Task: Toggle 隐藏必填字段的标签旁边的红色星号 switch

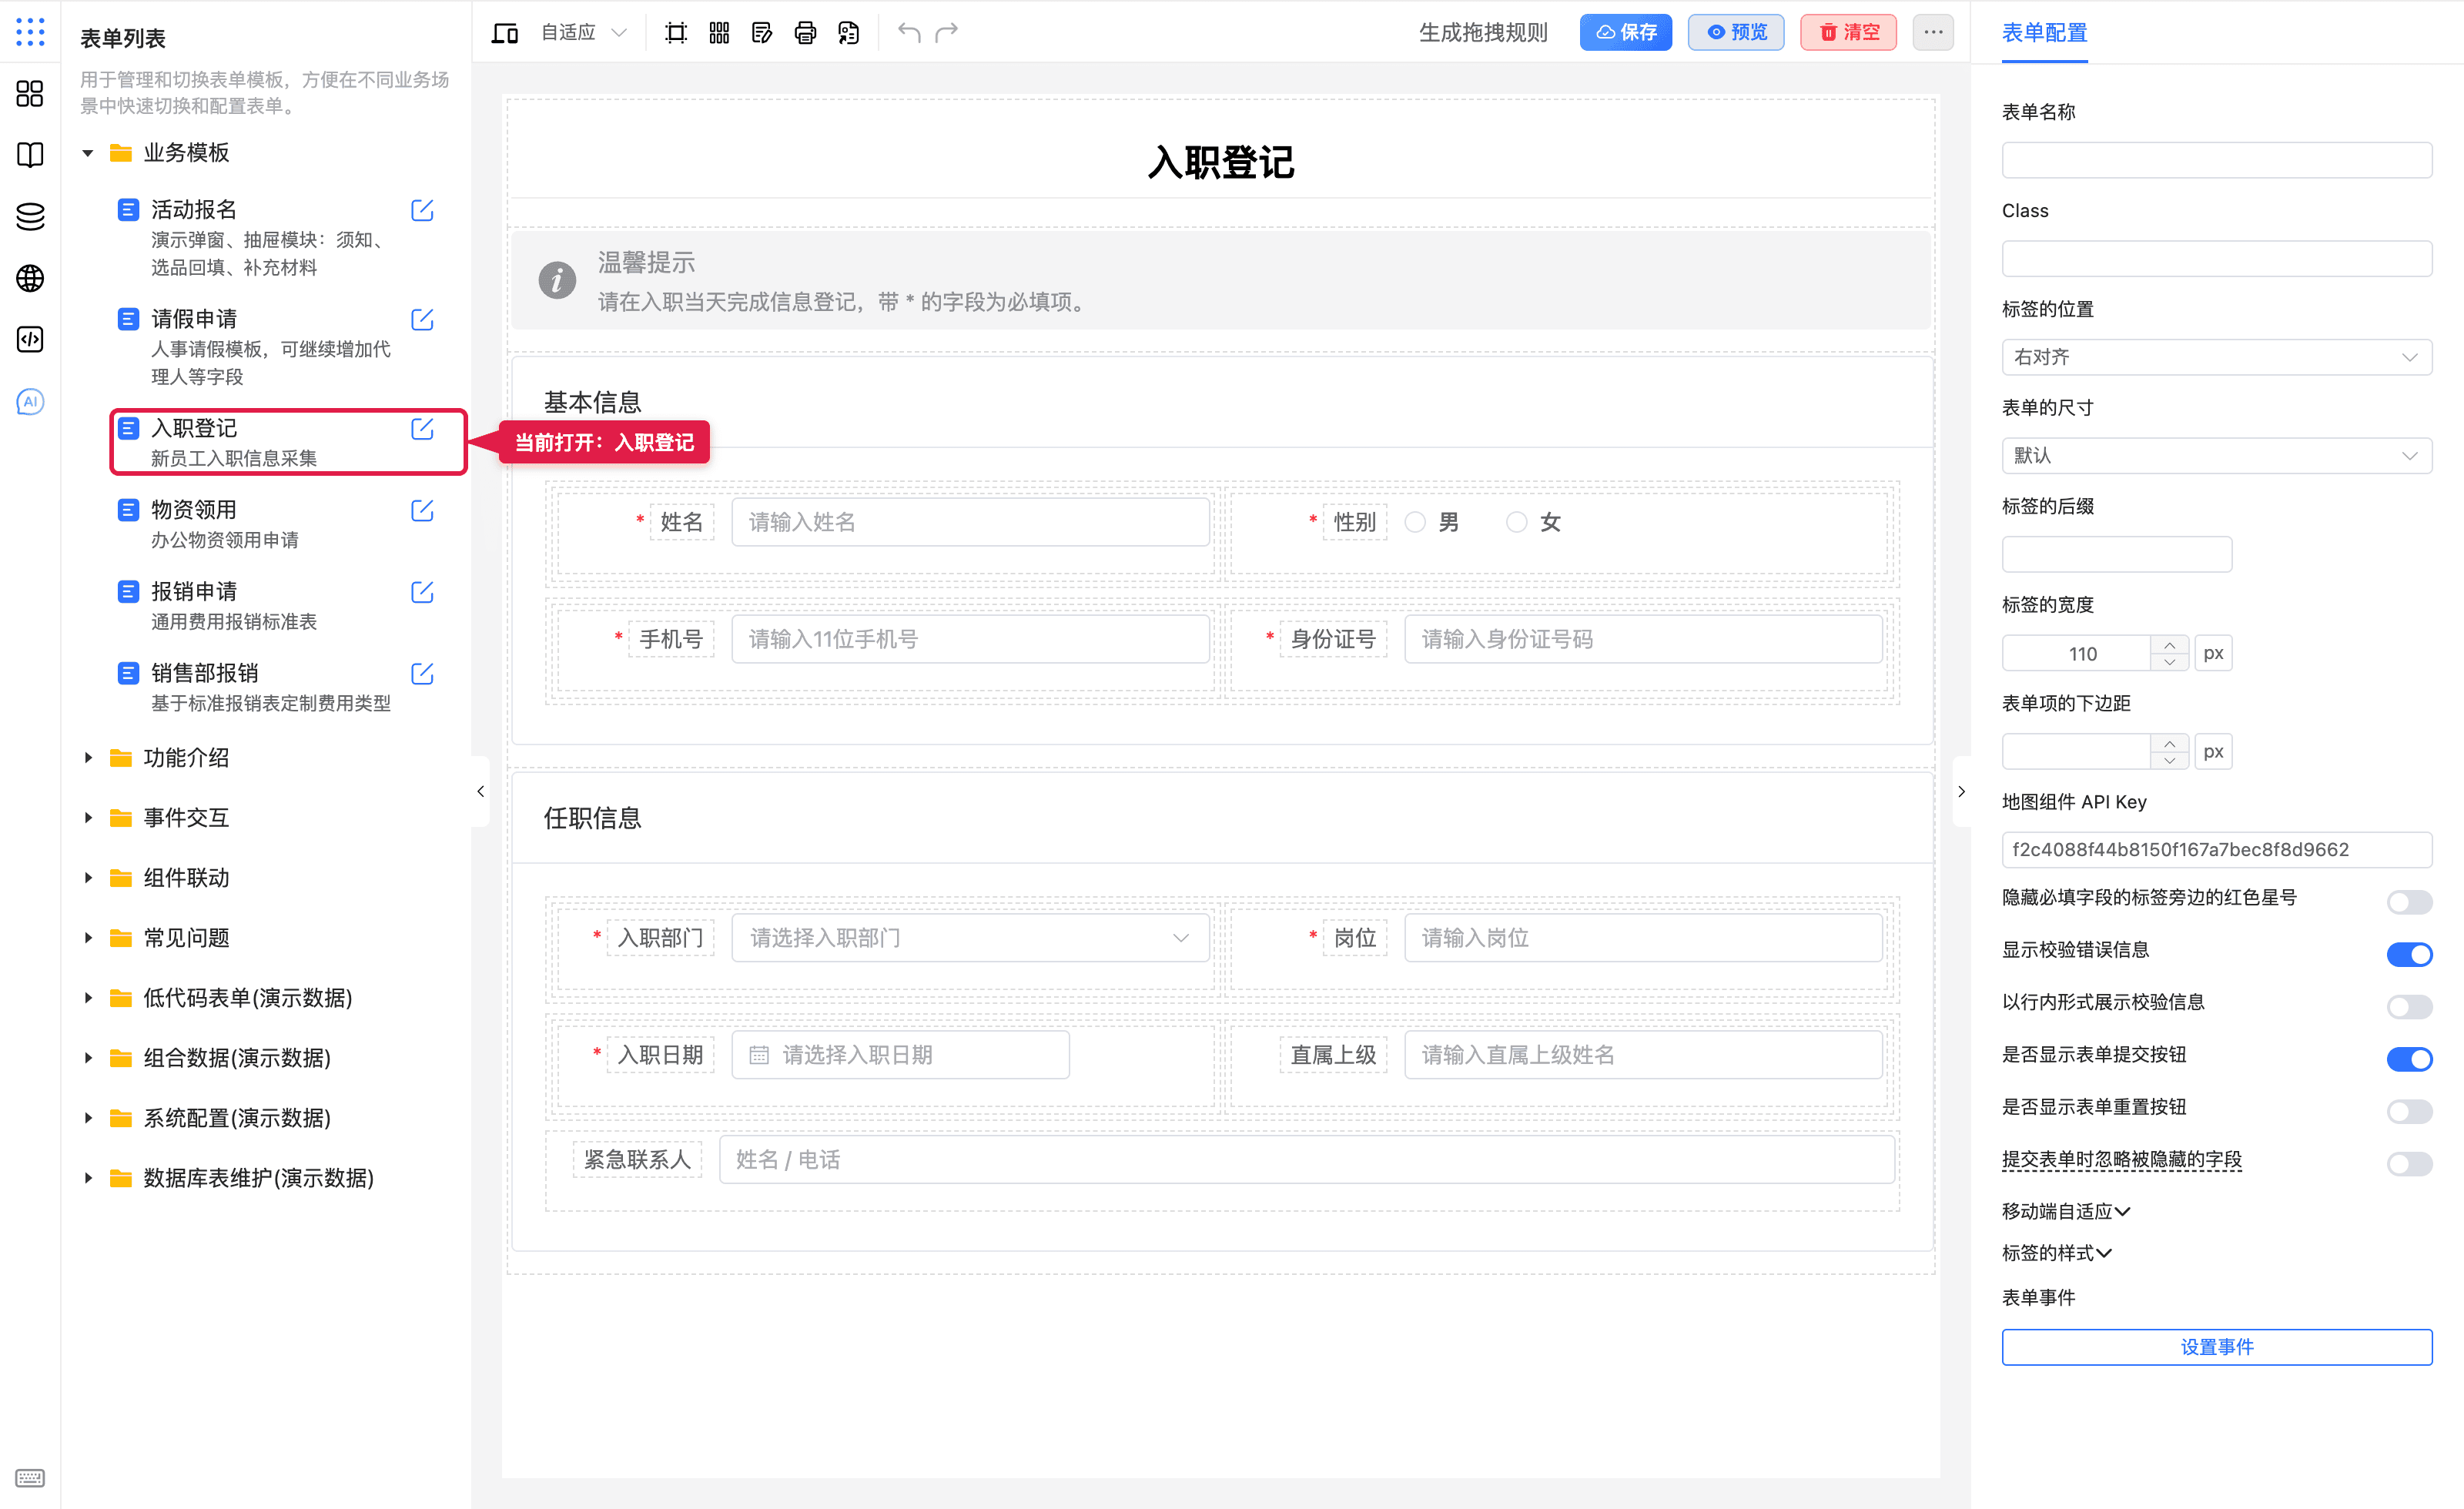Action: click(2409, 902)
